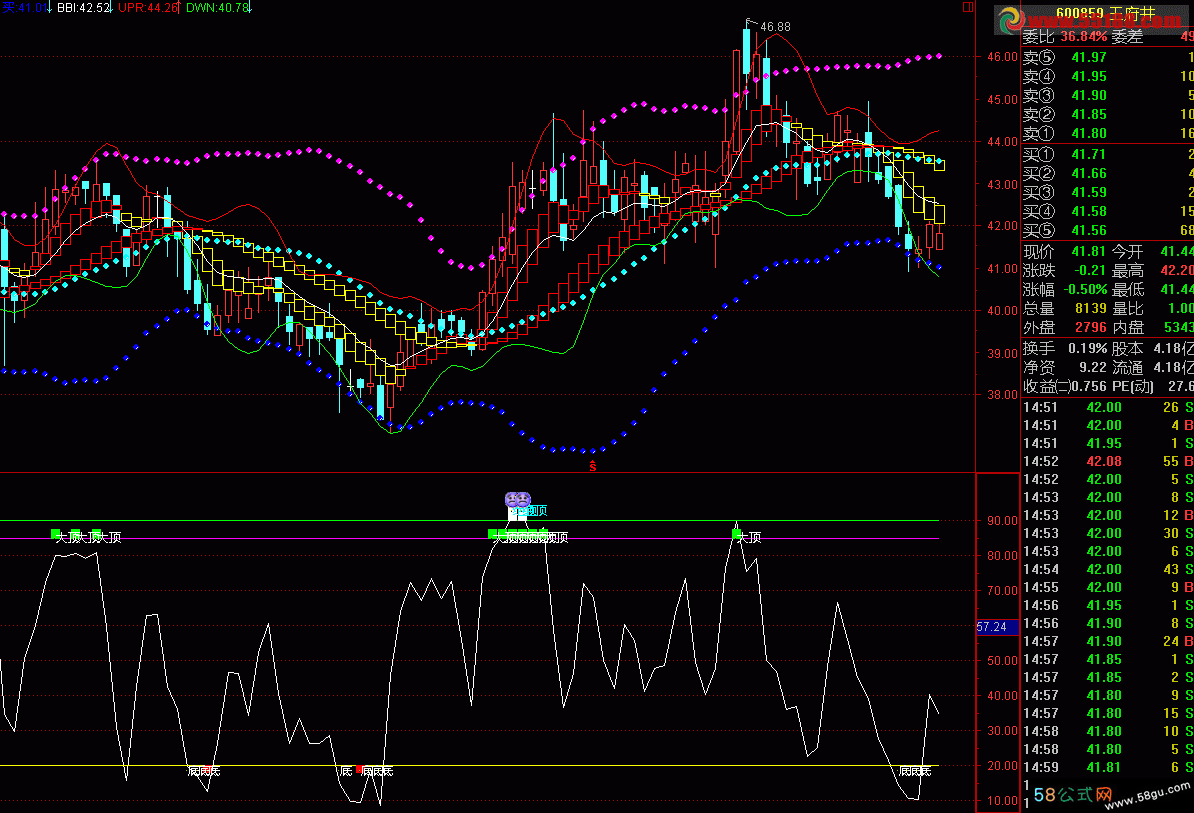Click the UPR:44.26 indicator value
The height and width of the screenshot is (813, 1194).
coord(148,8)
